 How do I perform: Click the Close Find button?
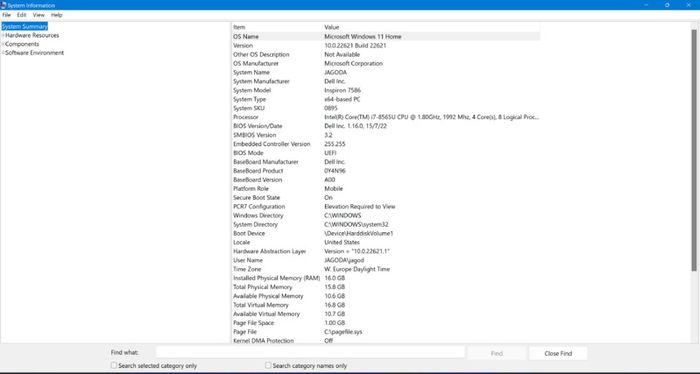click(558, 353)
